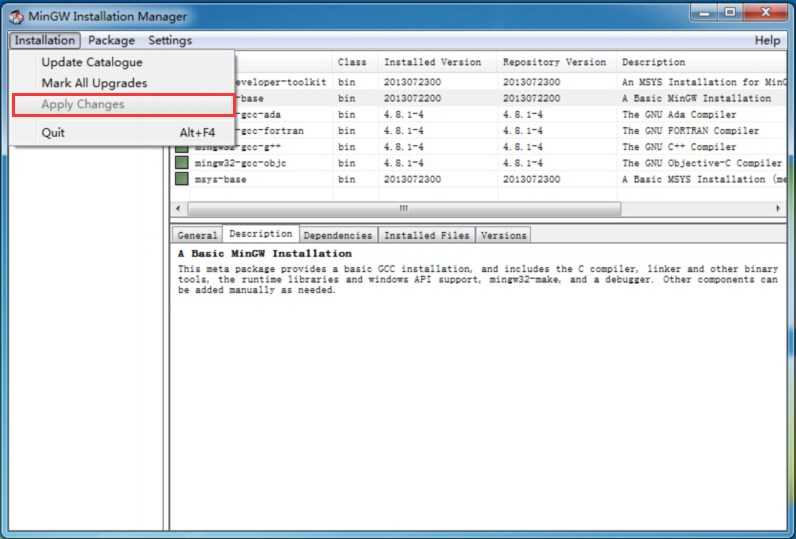
Task: Click the 'This meta package provides' description paragraph
Action: pyautogui.click(x=478, y=279)
